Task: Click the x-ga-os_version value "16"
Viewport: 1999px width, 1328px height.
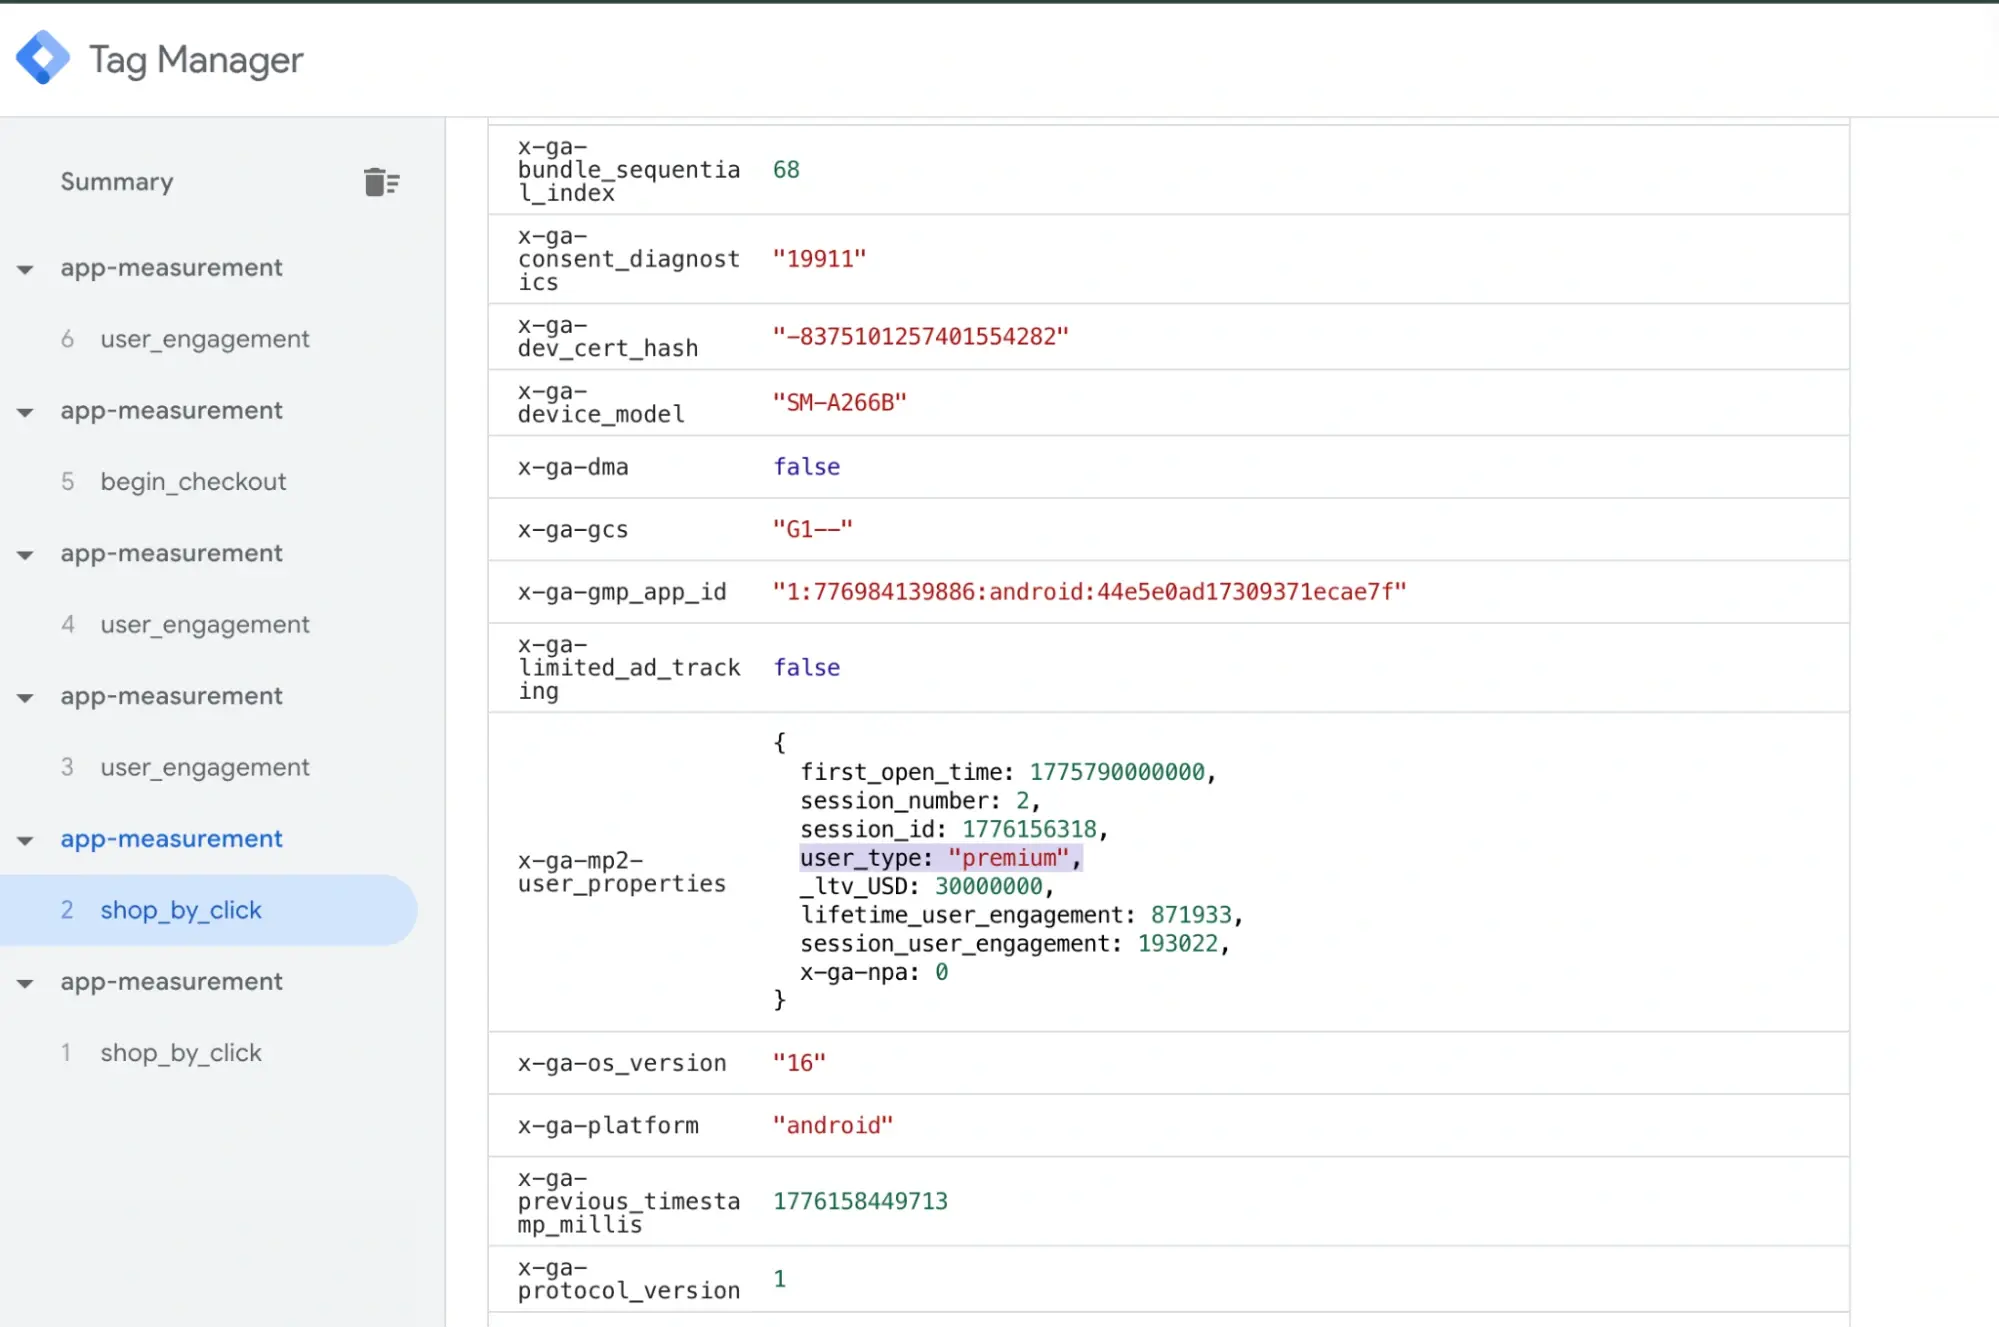Action: 799,1063
